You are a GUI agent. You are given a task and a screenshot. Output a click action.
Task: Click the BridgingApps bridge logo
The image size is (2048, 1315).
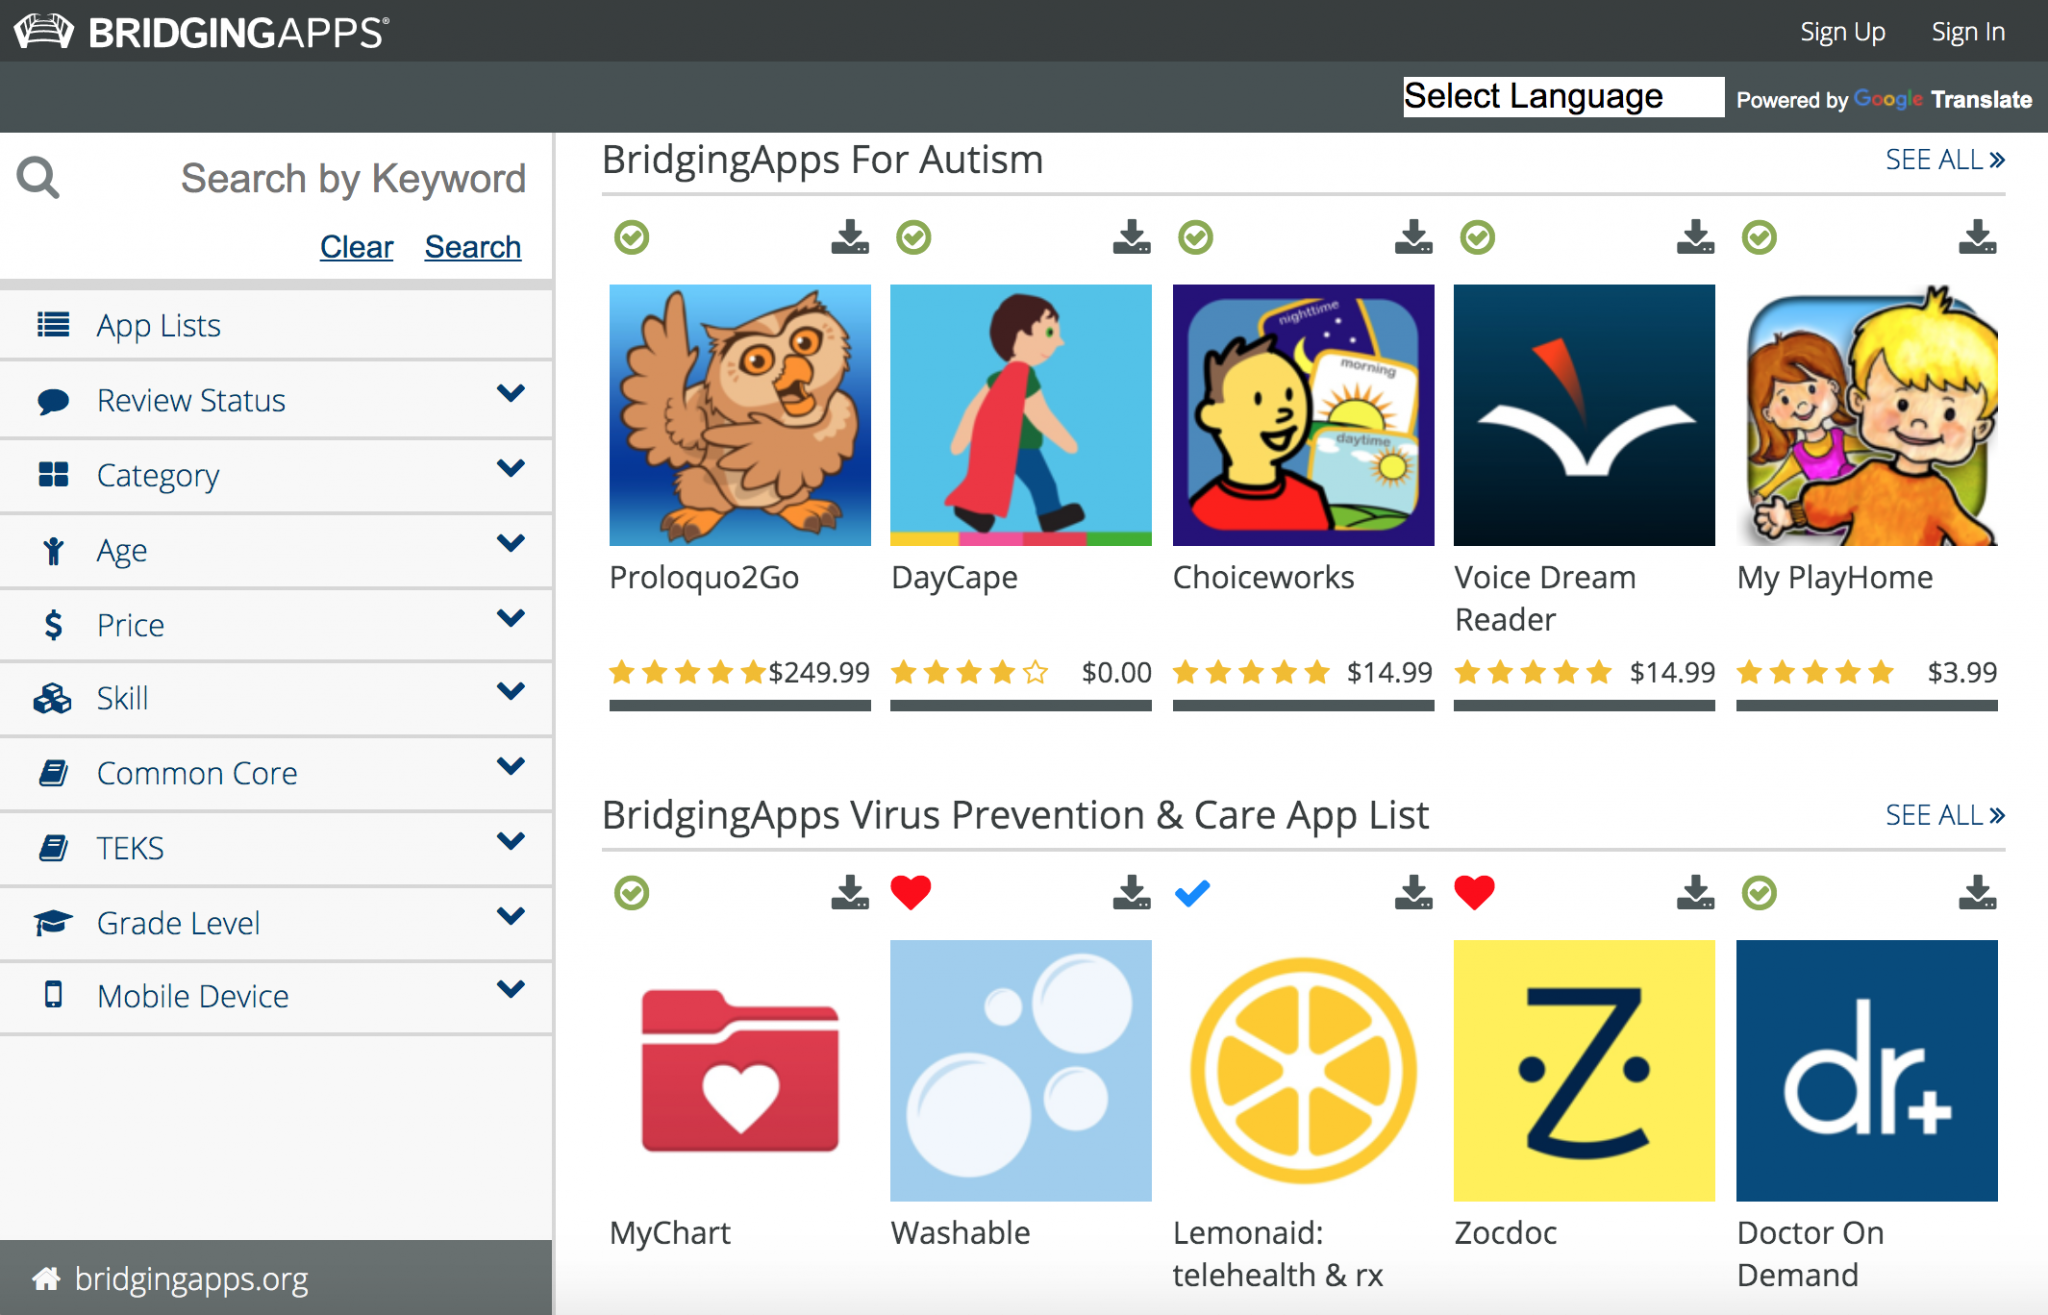tap(45, 30)
